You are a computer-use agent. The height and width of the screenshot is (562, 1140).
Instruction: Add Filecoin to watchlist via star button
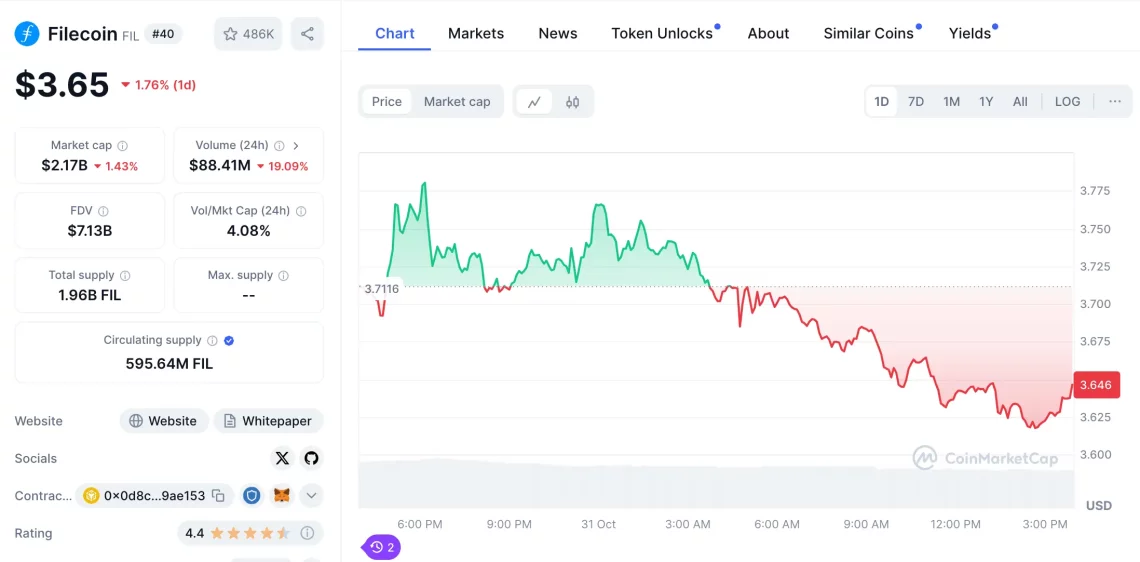[x=248, y=34]
